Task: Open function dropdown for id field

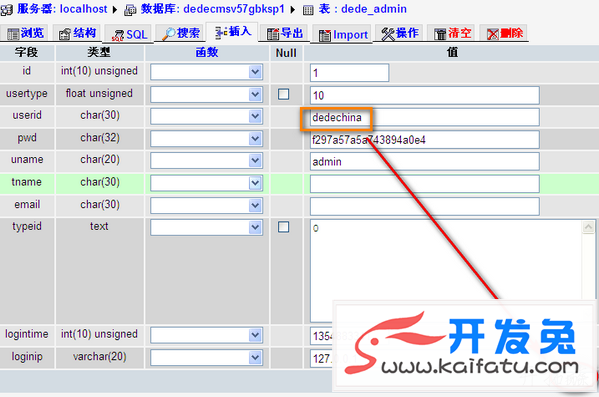Action: point(206,72)
